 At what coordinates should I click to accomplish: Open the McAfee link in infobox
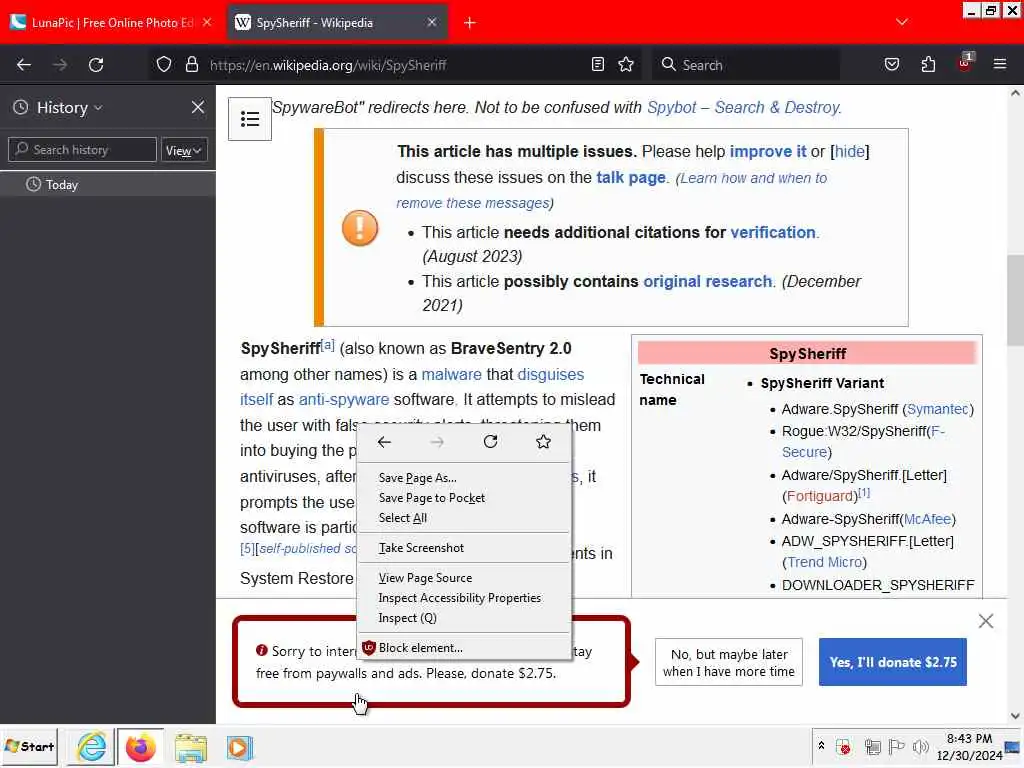927,519
